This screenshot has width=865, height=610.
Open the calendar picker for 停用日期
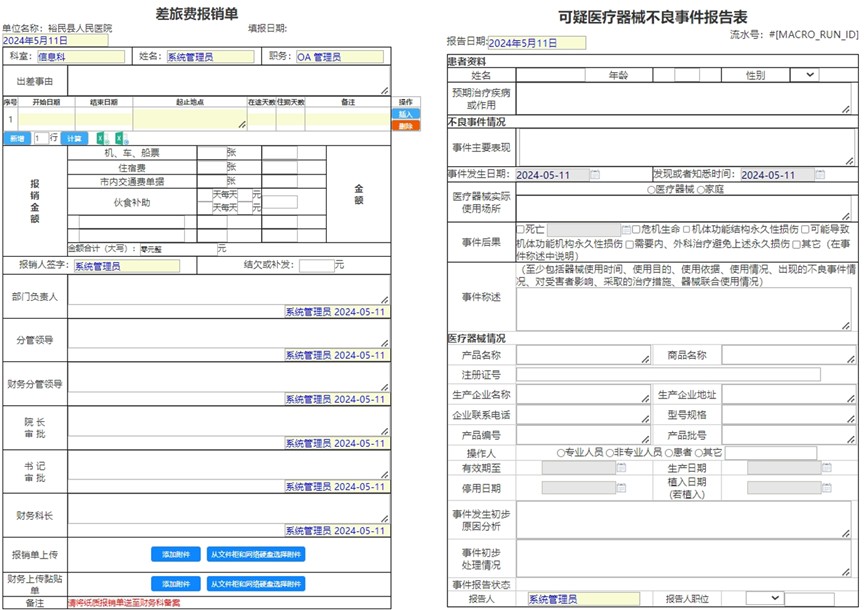622,488
